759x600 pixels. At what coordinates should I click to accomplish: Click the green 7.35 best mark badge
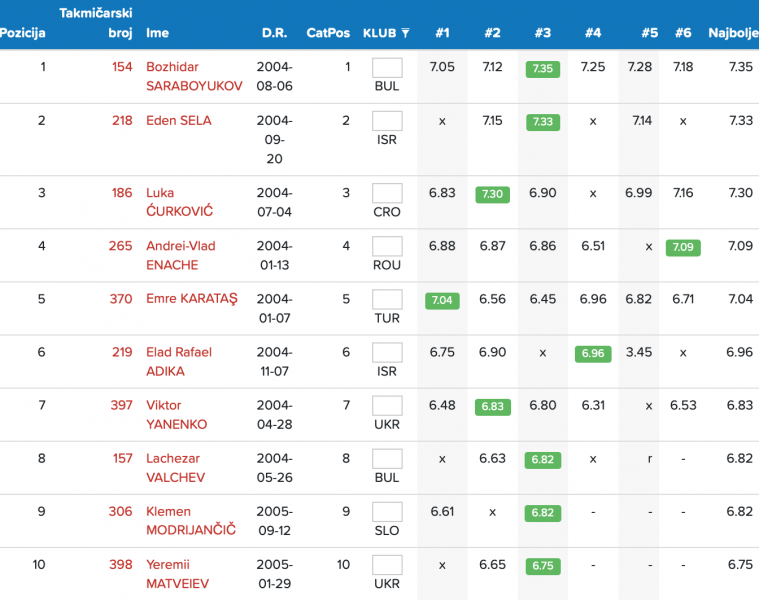542,69
